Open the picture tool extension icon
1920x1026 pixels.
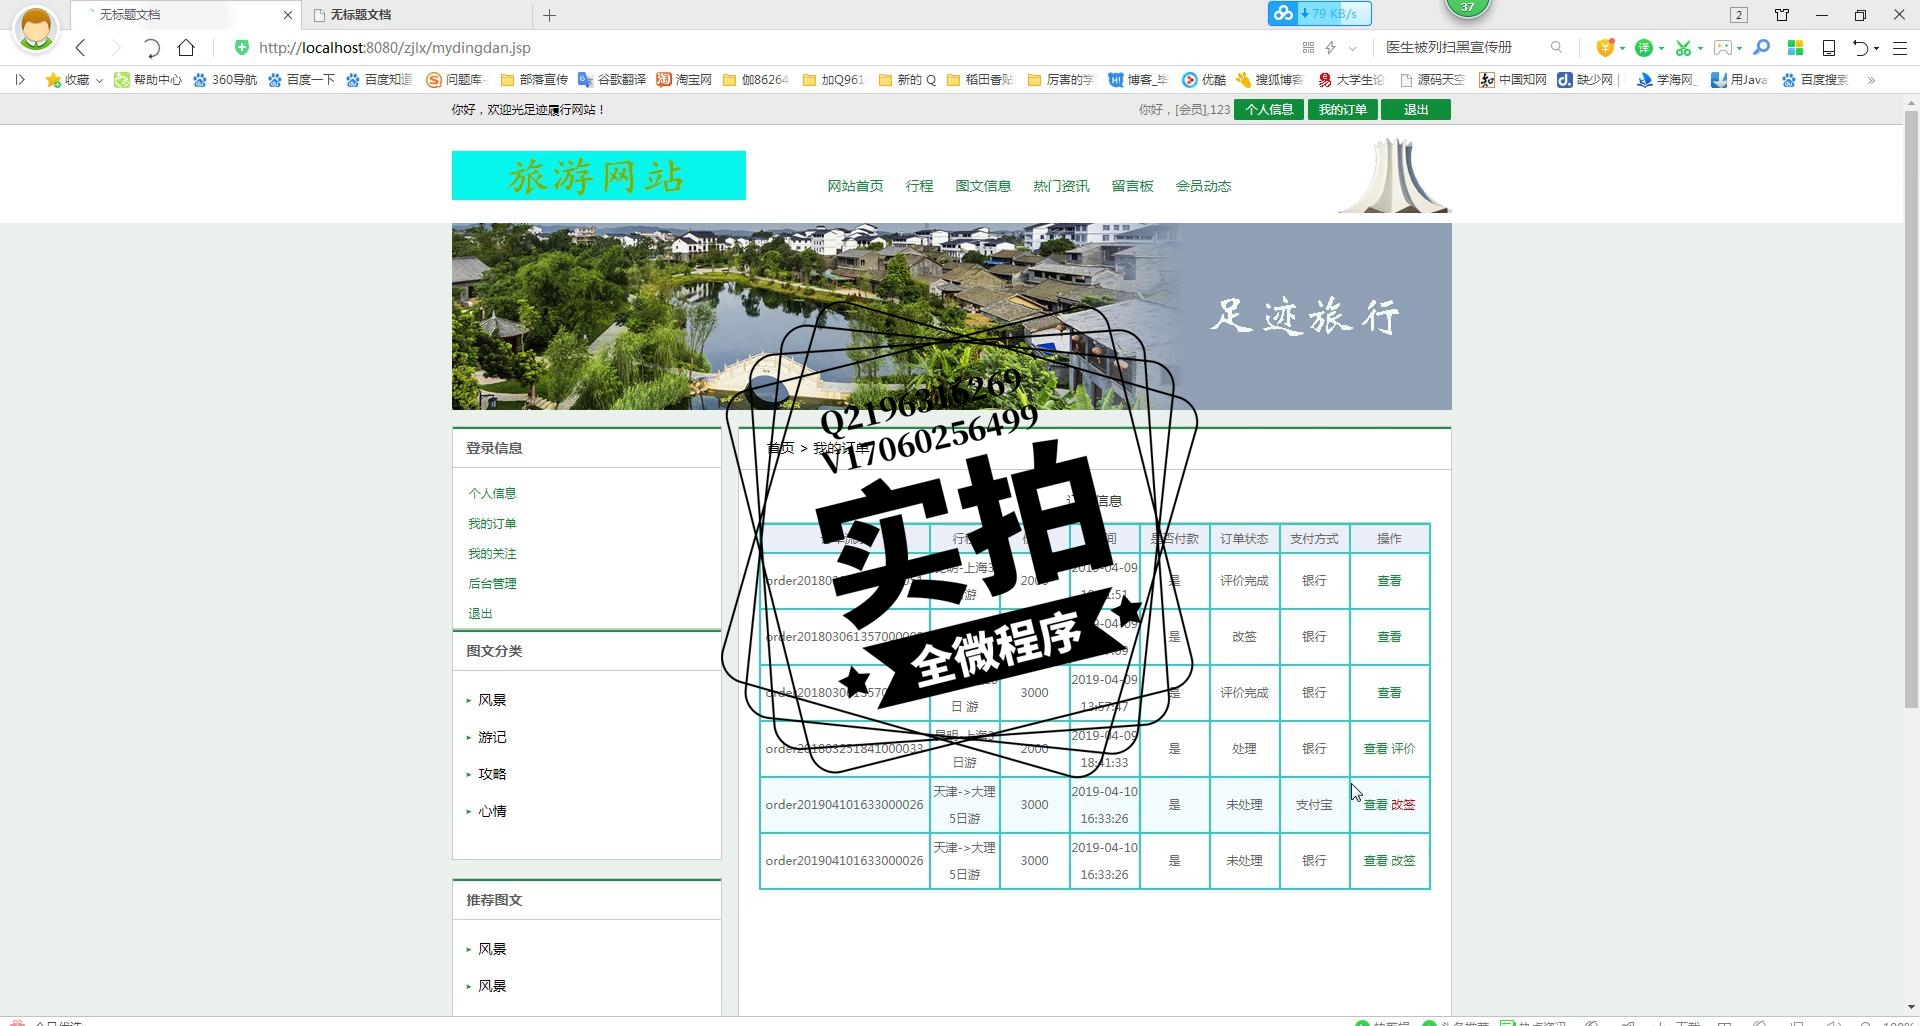click(1722, 47)
